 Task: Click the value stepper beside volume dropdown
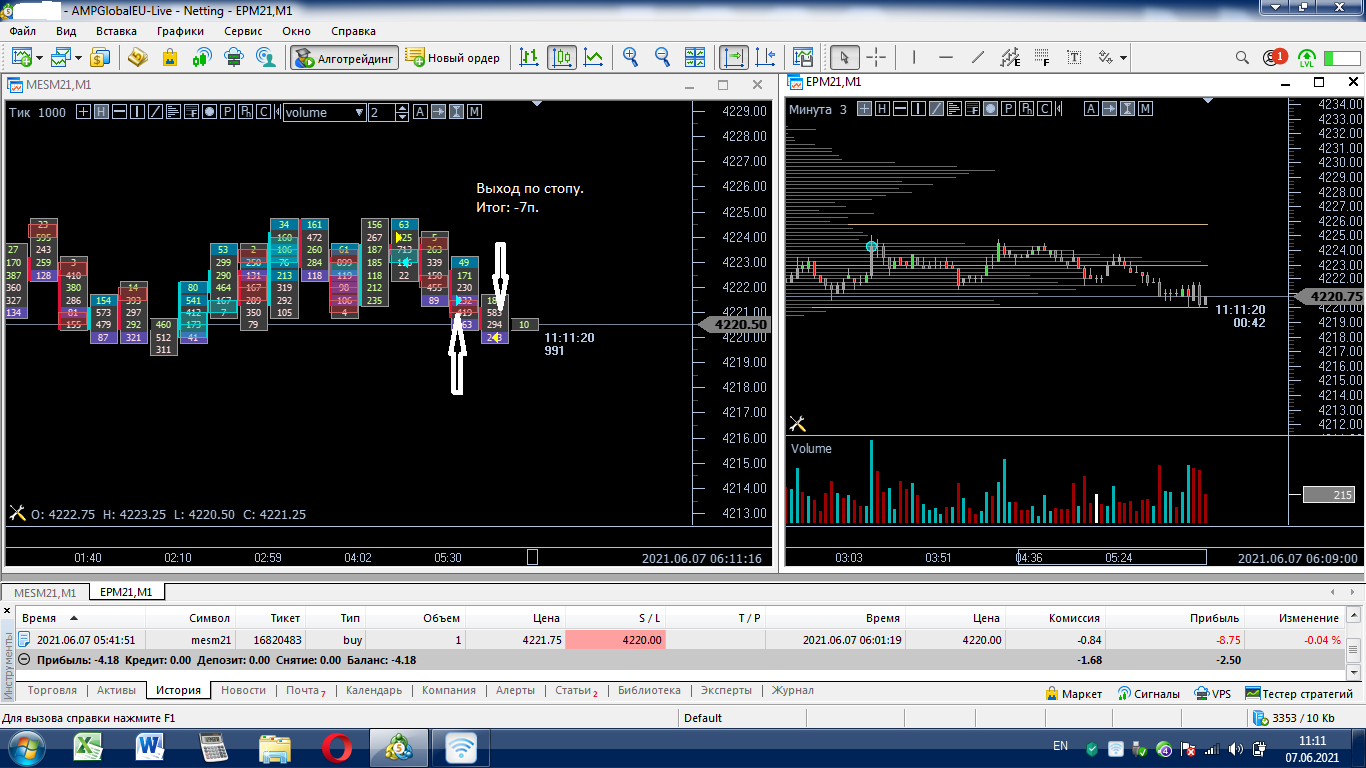click(402, 112)
